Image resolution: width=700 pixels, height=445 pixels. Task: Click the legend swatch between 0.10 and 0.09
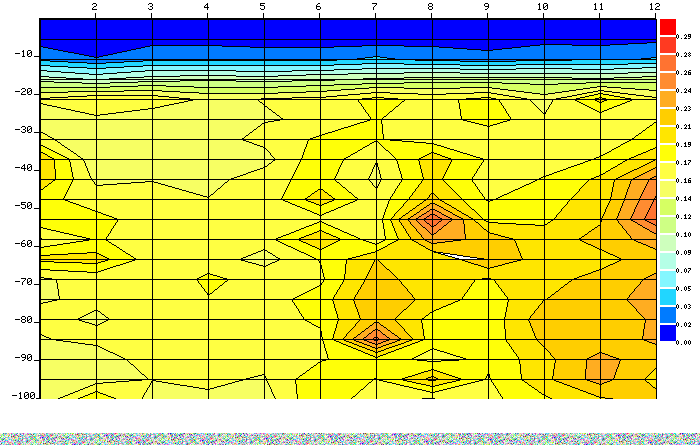[x=668, y=243]
